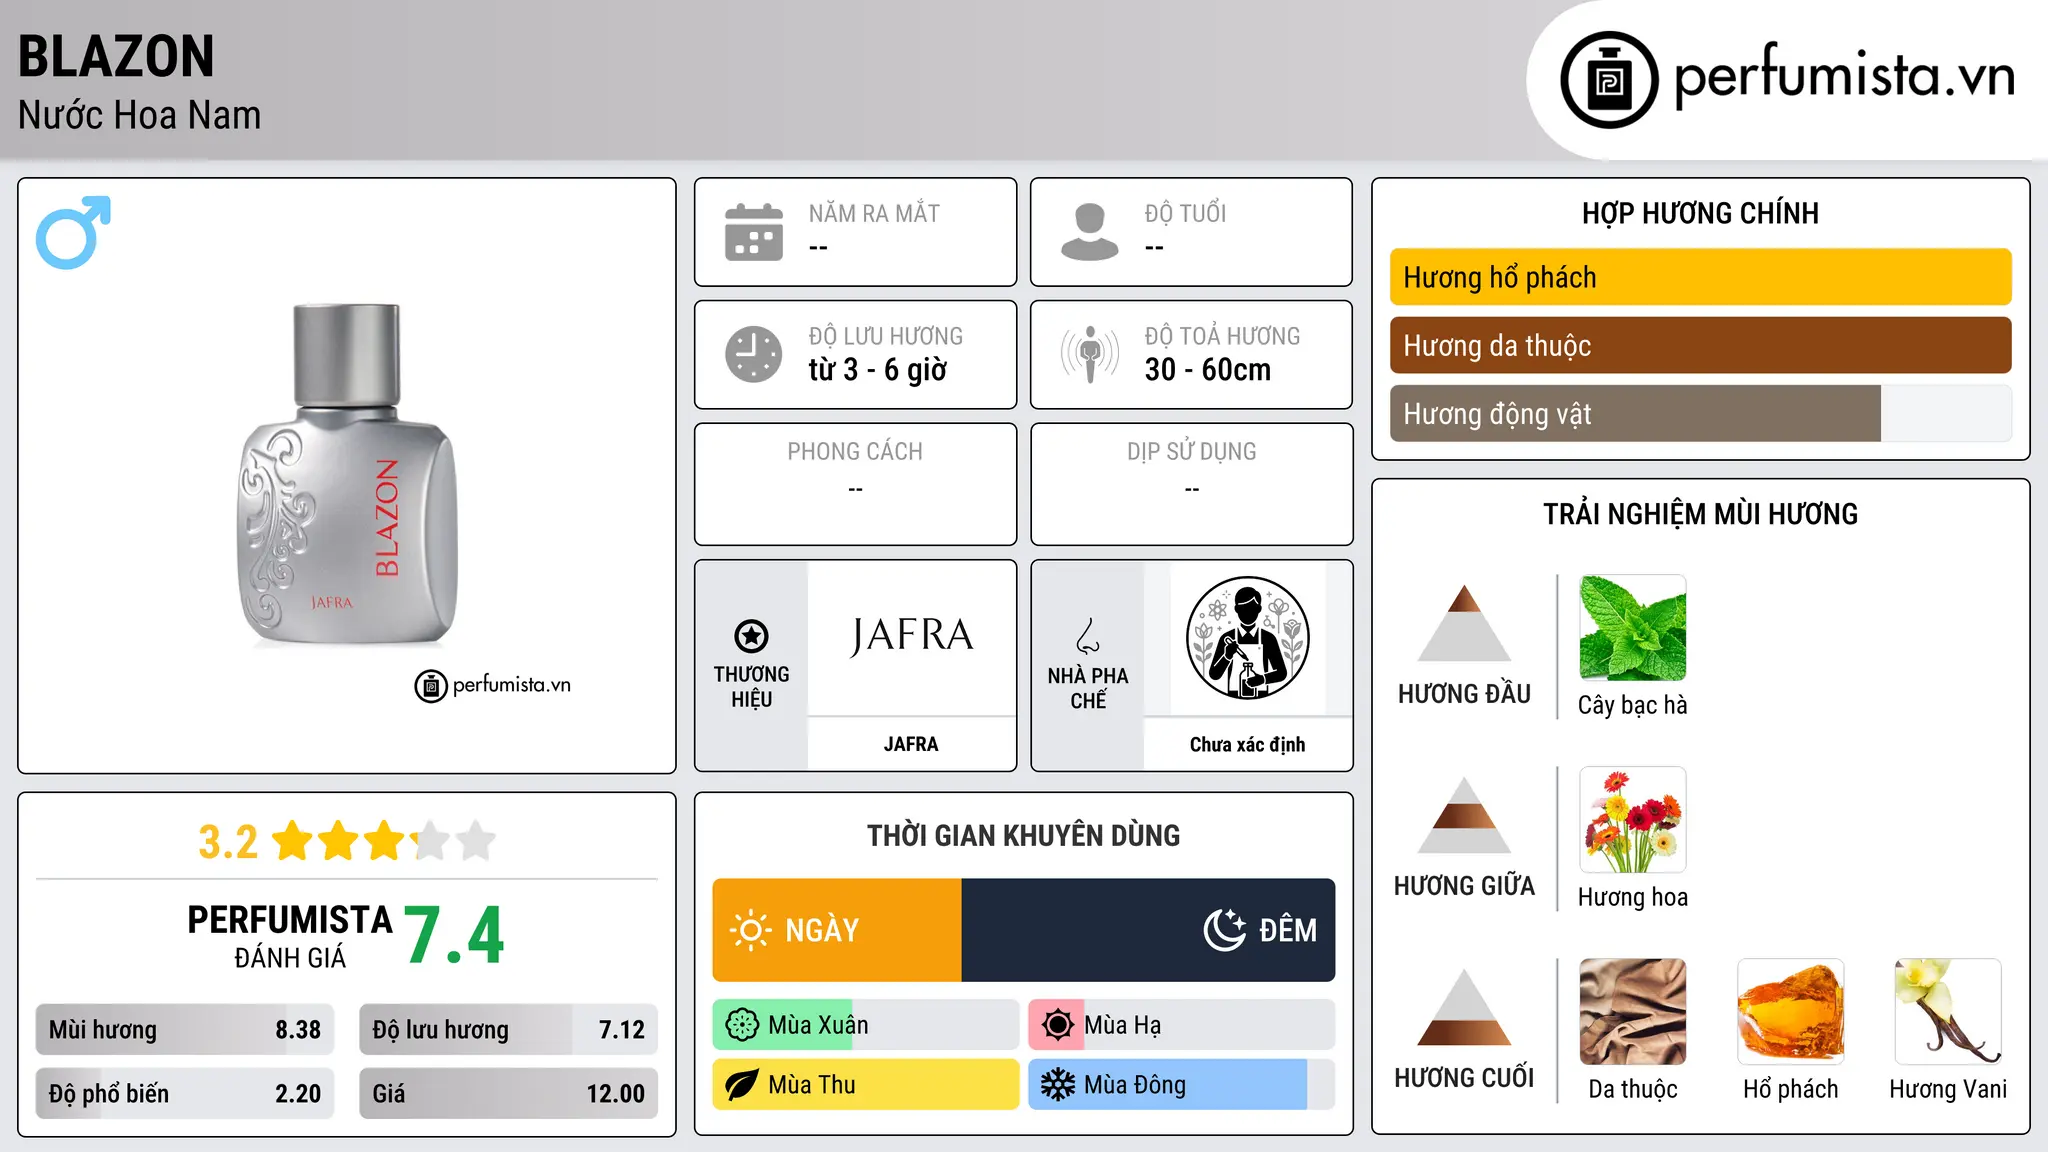
Task: Click the green 7.4 Perfumista score
Action: (x=454, y=936)
